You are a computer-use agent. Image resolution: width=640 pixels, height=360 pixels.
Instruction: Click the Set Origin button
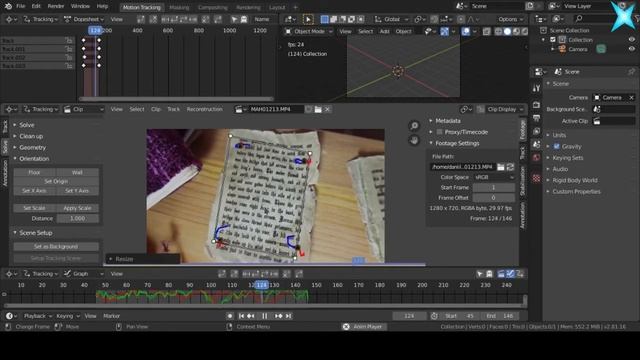coord(56,181)
